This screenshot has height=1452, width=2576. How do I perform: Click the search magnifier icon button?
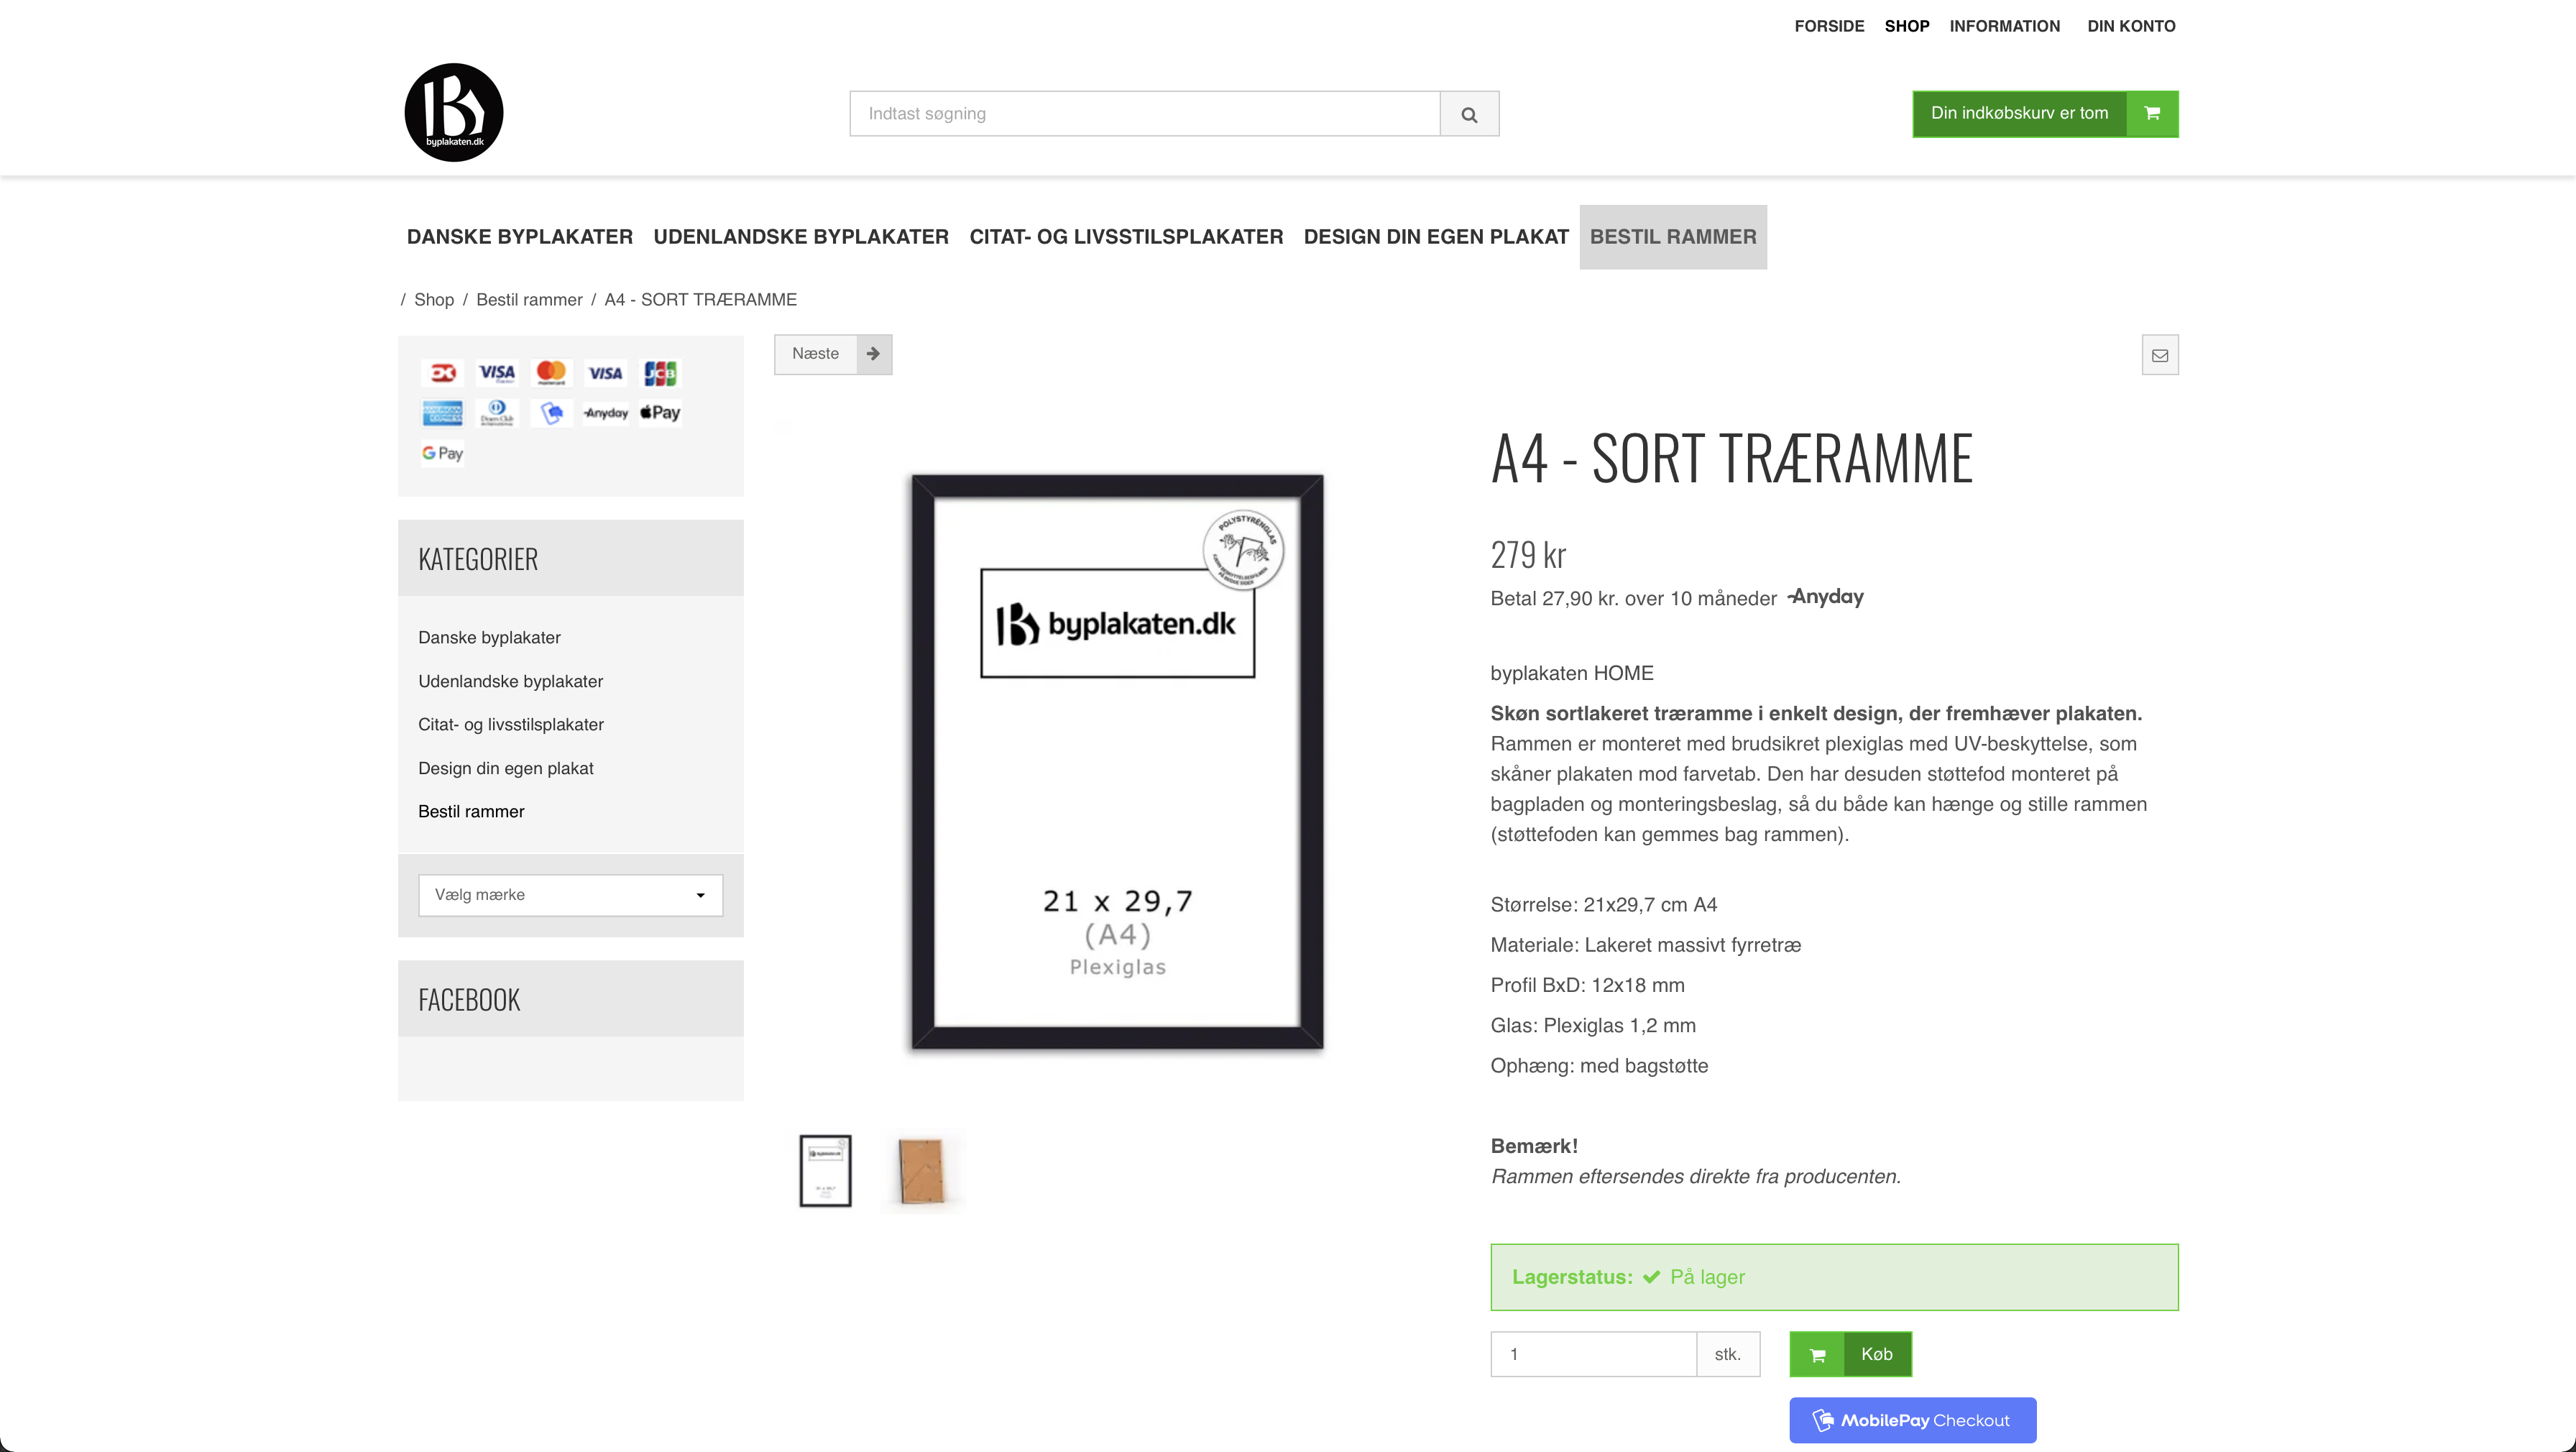(1468, 114)
